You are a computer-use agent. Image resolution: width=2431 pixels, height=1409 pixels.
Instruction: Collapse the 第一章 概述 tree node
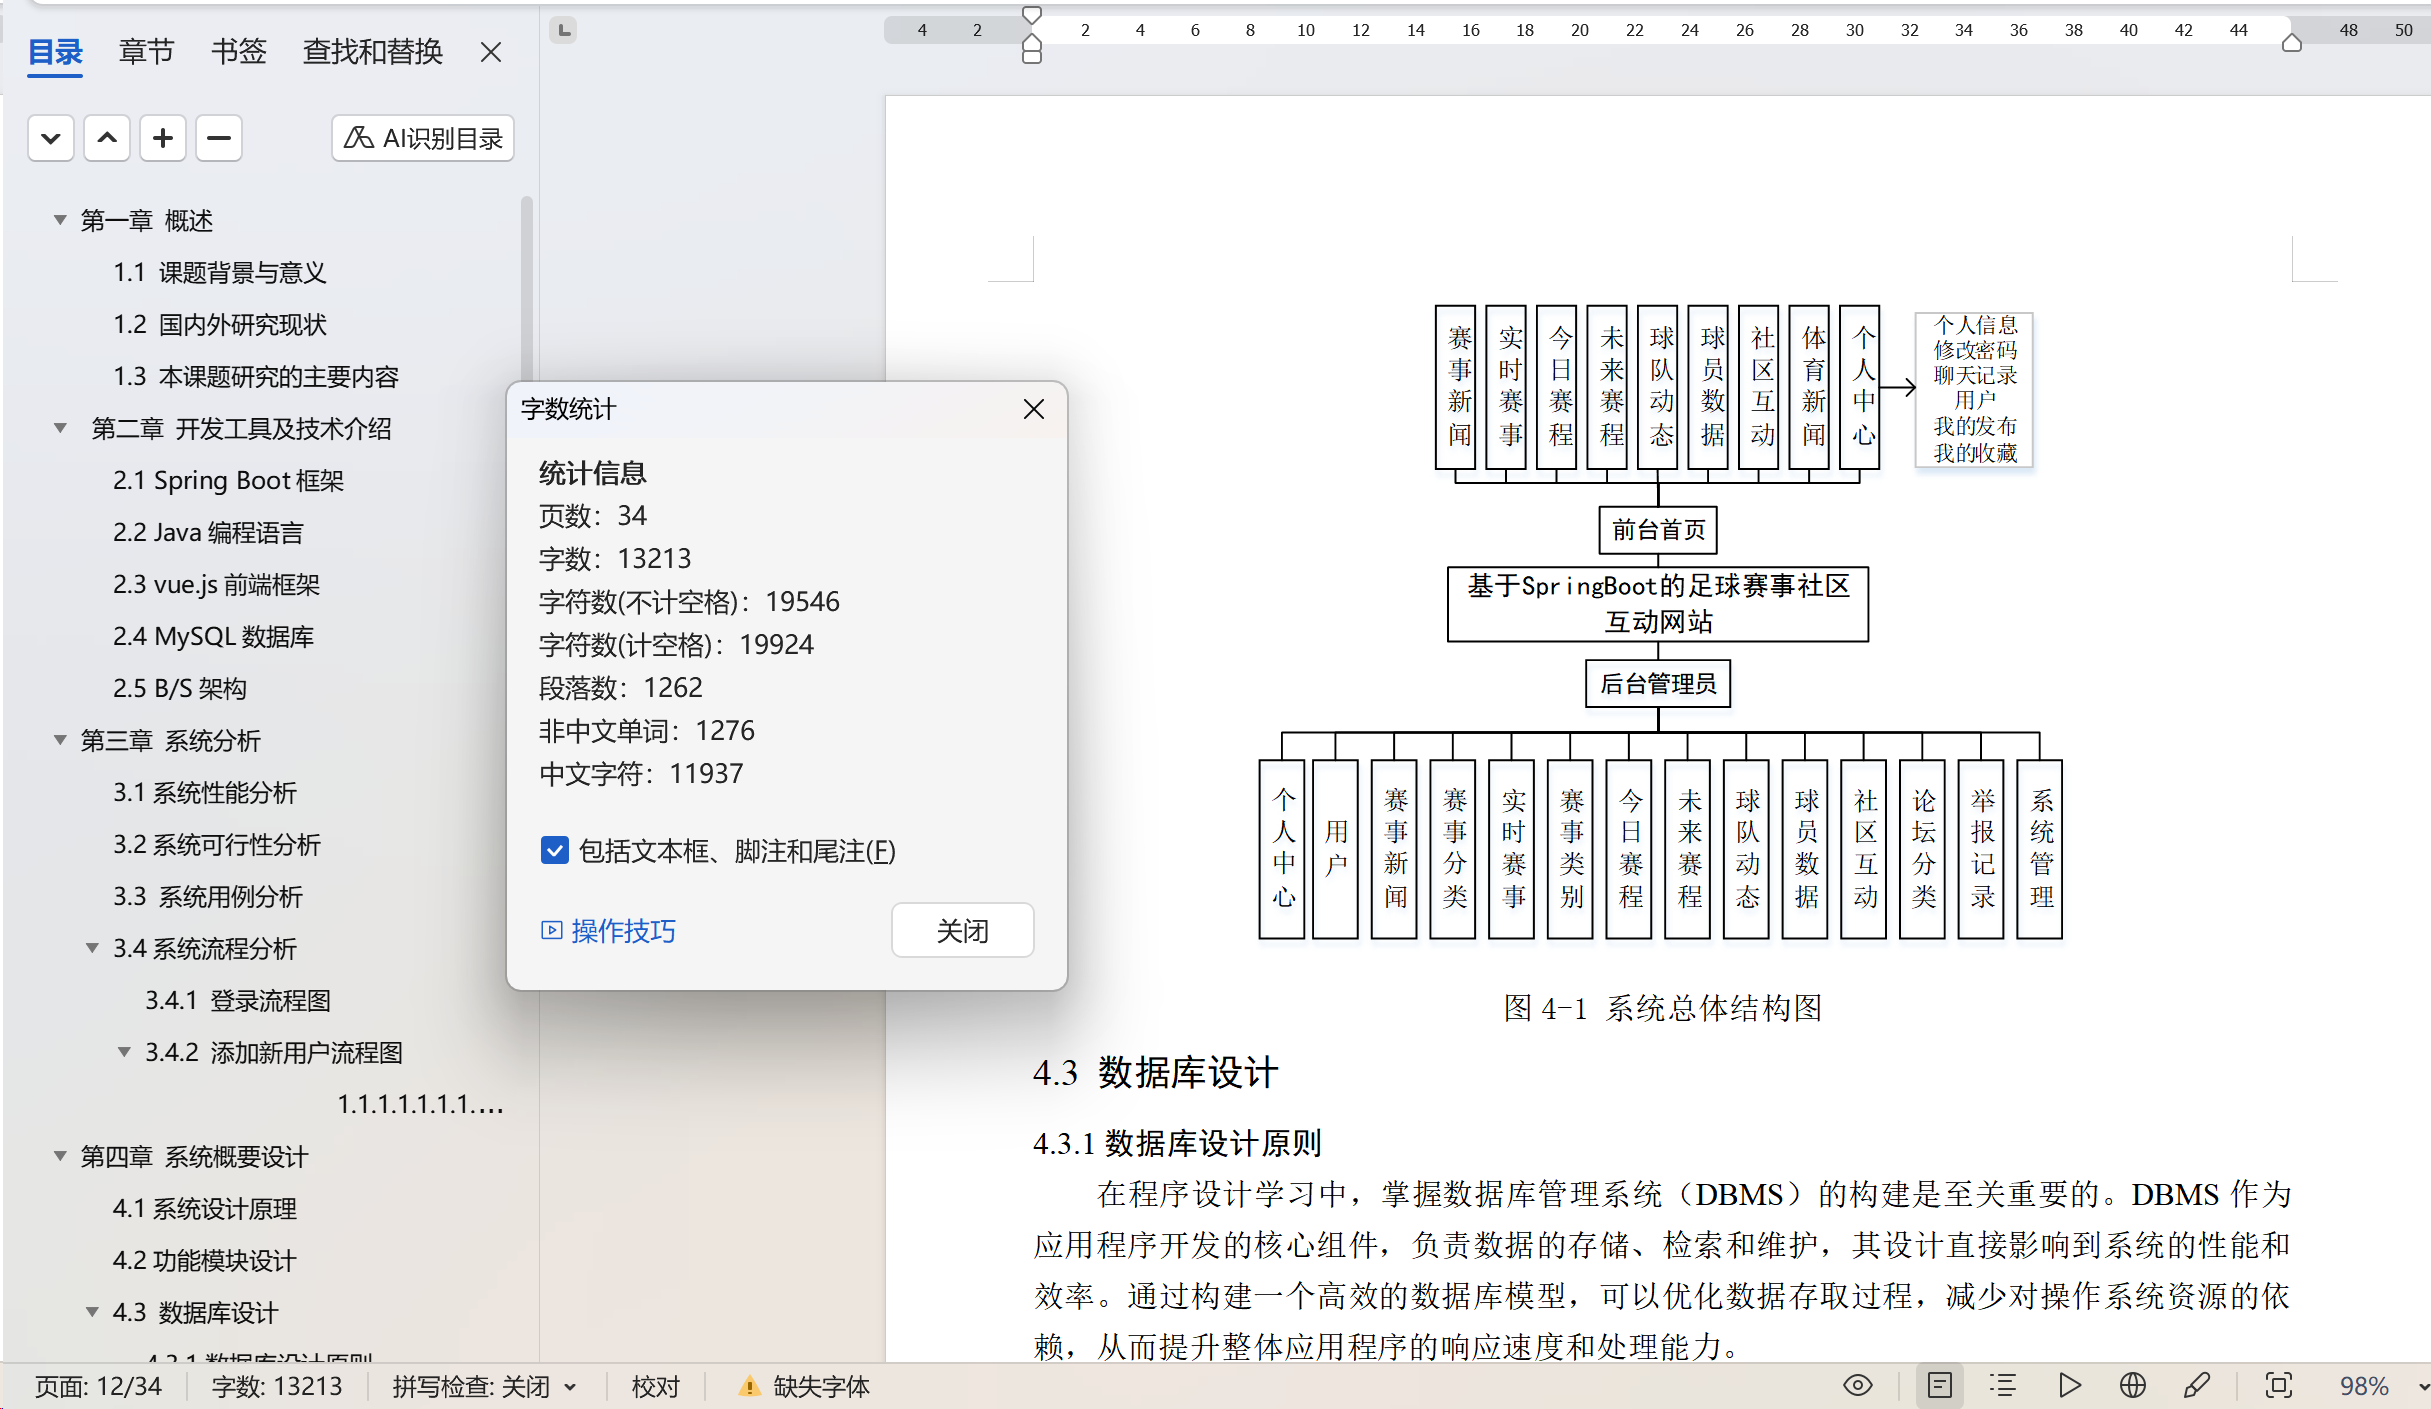(60, 220)
